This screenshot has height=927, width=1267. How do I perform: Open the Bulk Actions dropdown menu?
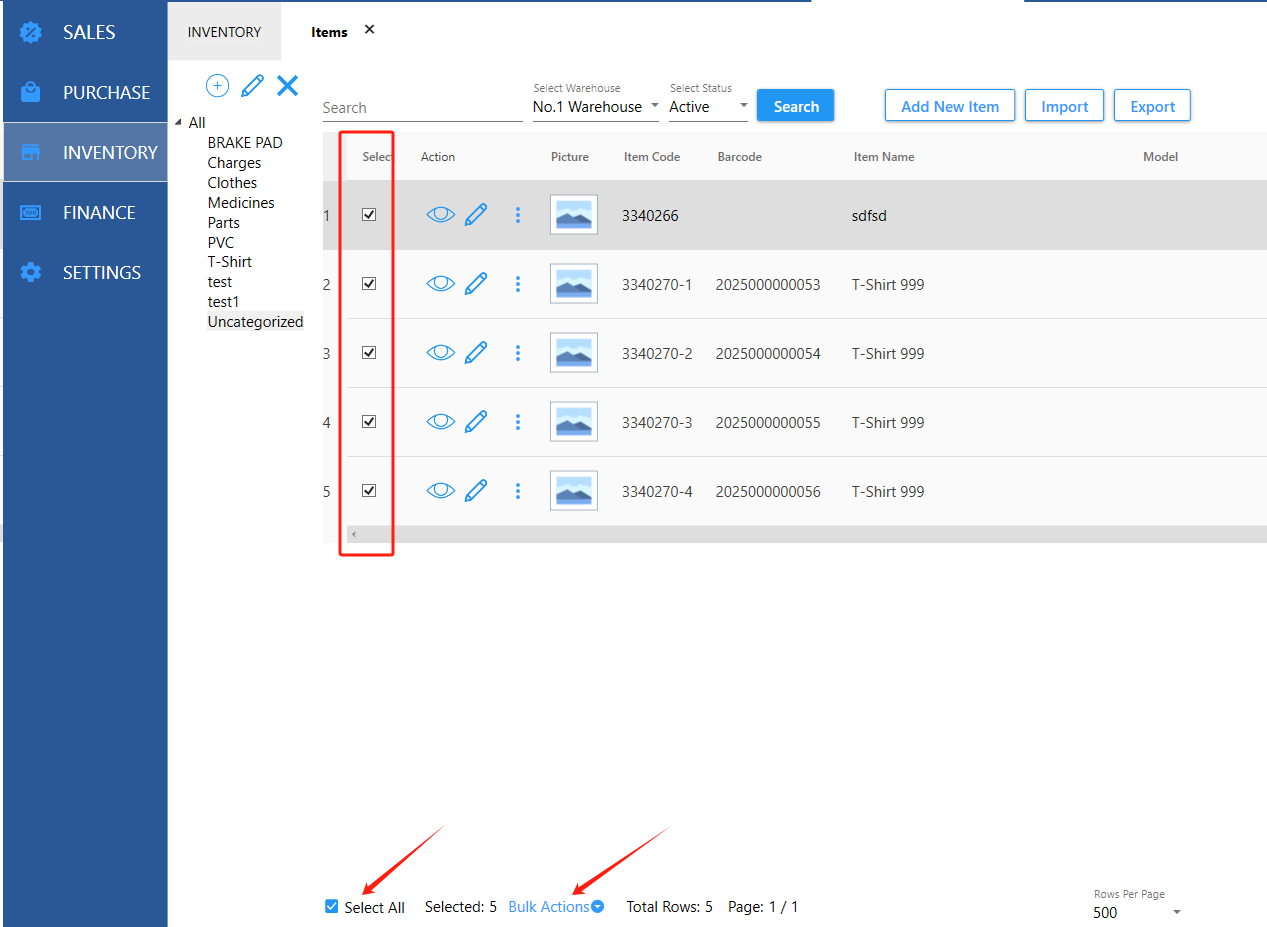pyautogui.click(x=555, y=907)
